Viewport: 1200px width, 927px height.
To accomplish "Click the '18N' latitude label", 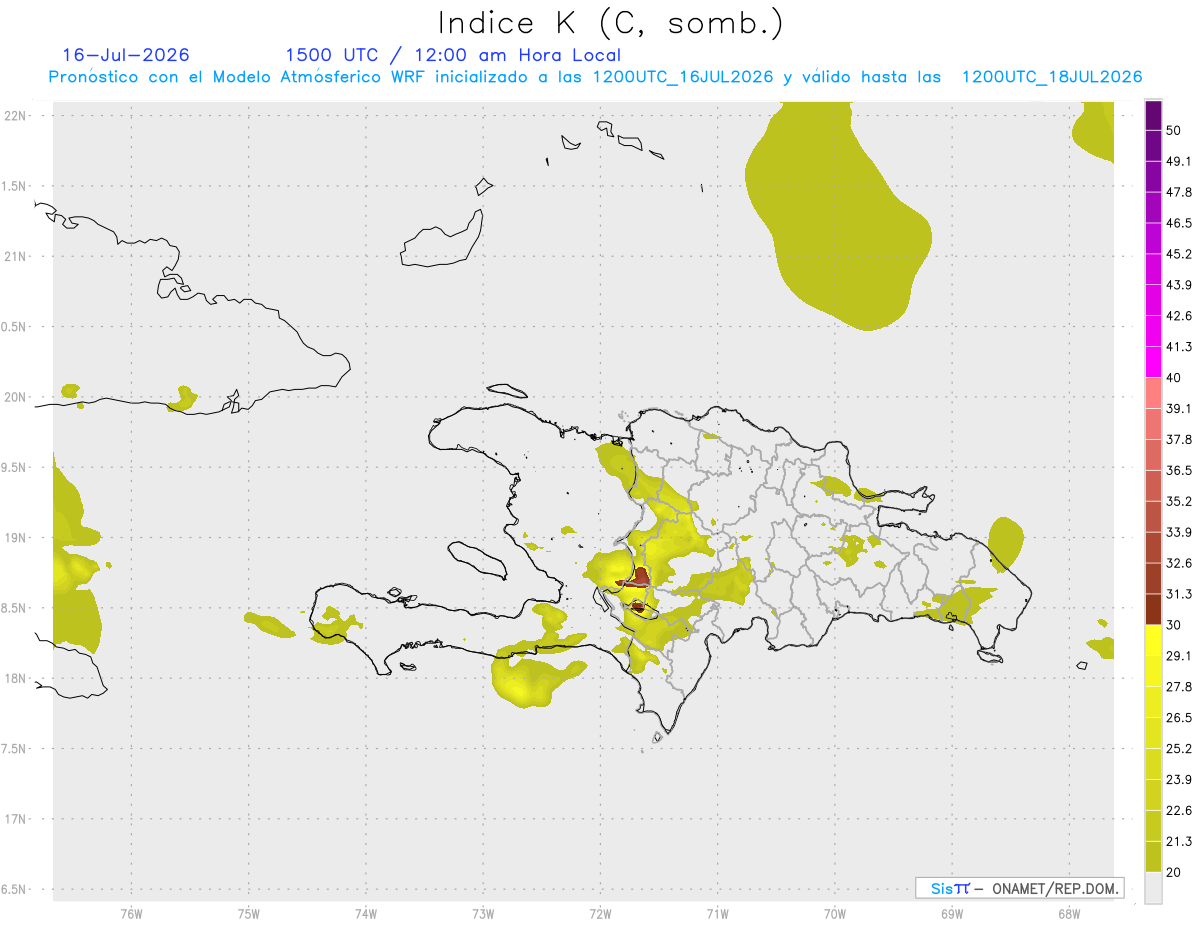I will [x=15, y=678].
